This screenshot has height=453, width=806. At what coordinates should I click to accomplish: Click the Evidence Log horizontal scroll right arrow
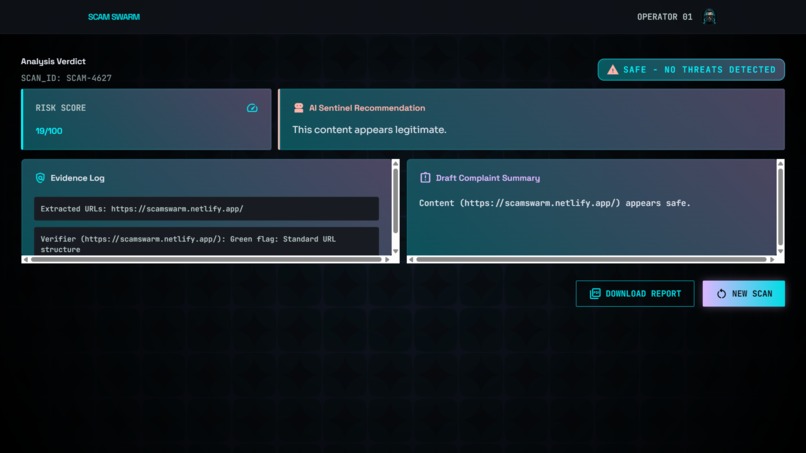point(387,260)
